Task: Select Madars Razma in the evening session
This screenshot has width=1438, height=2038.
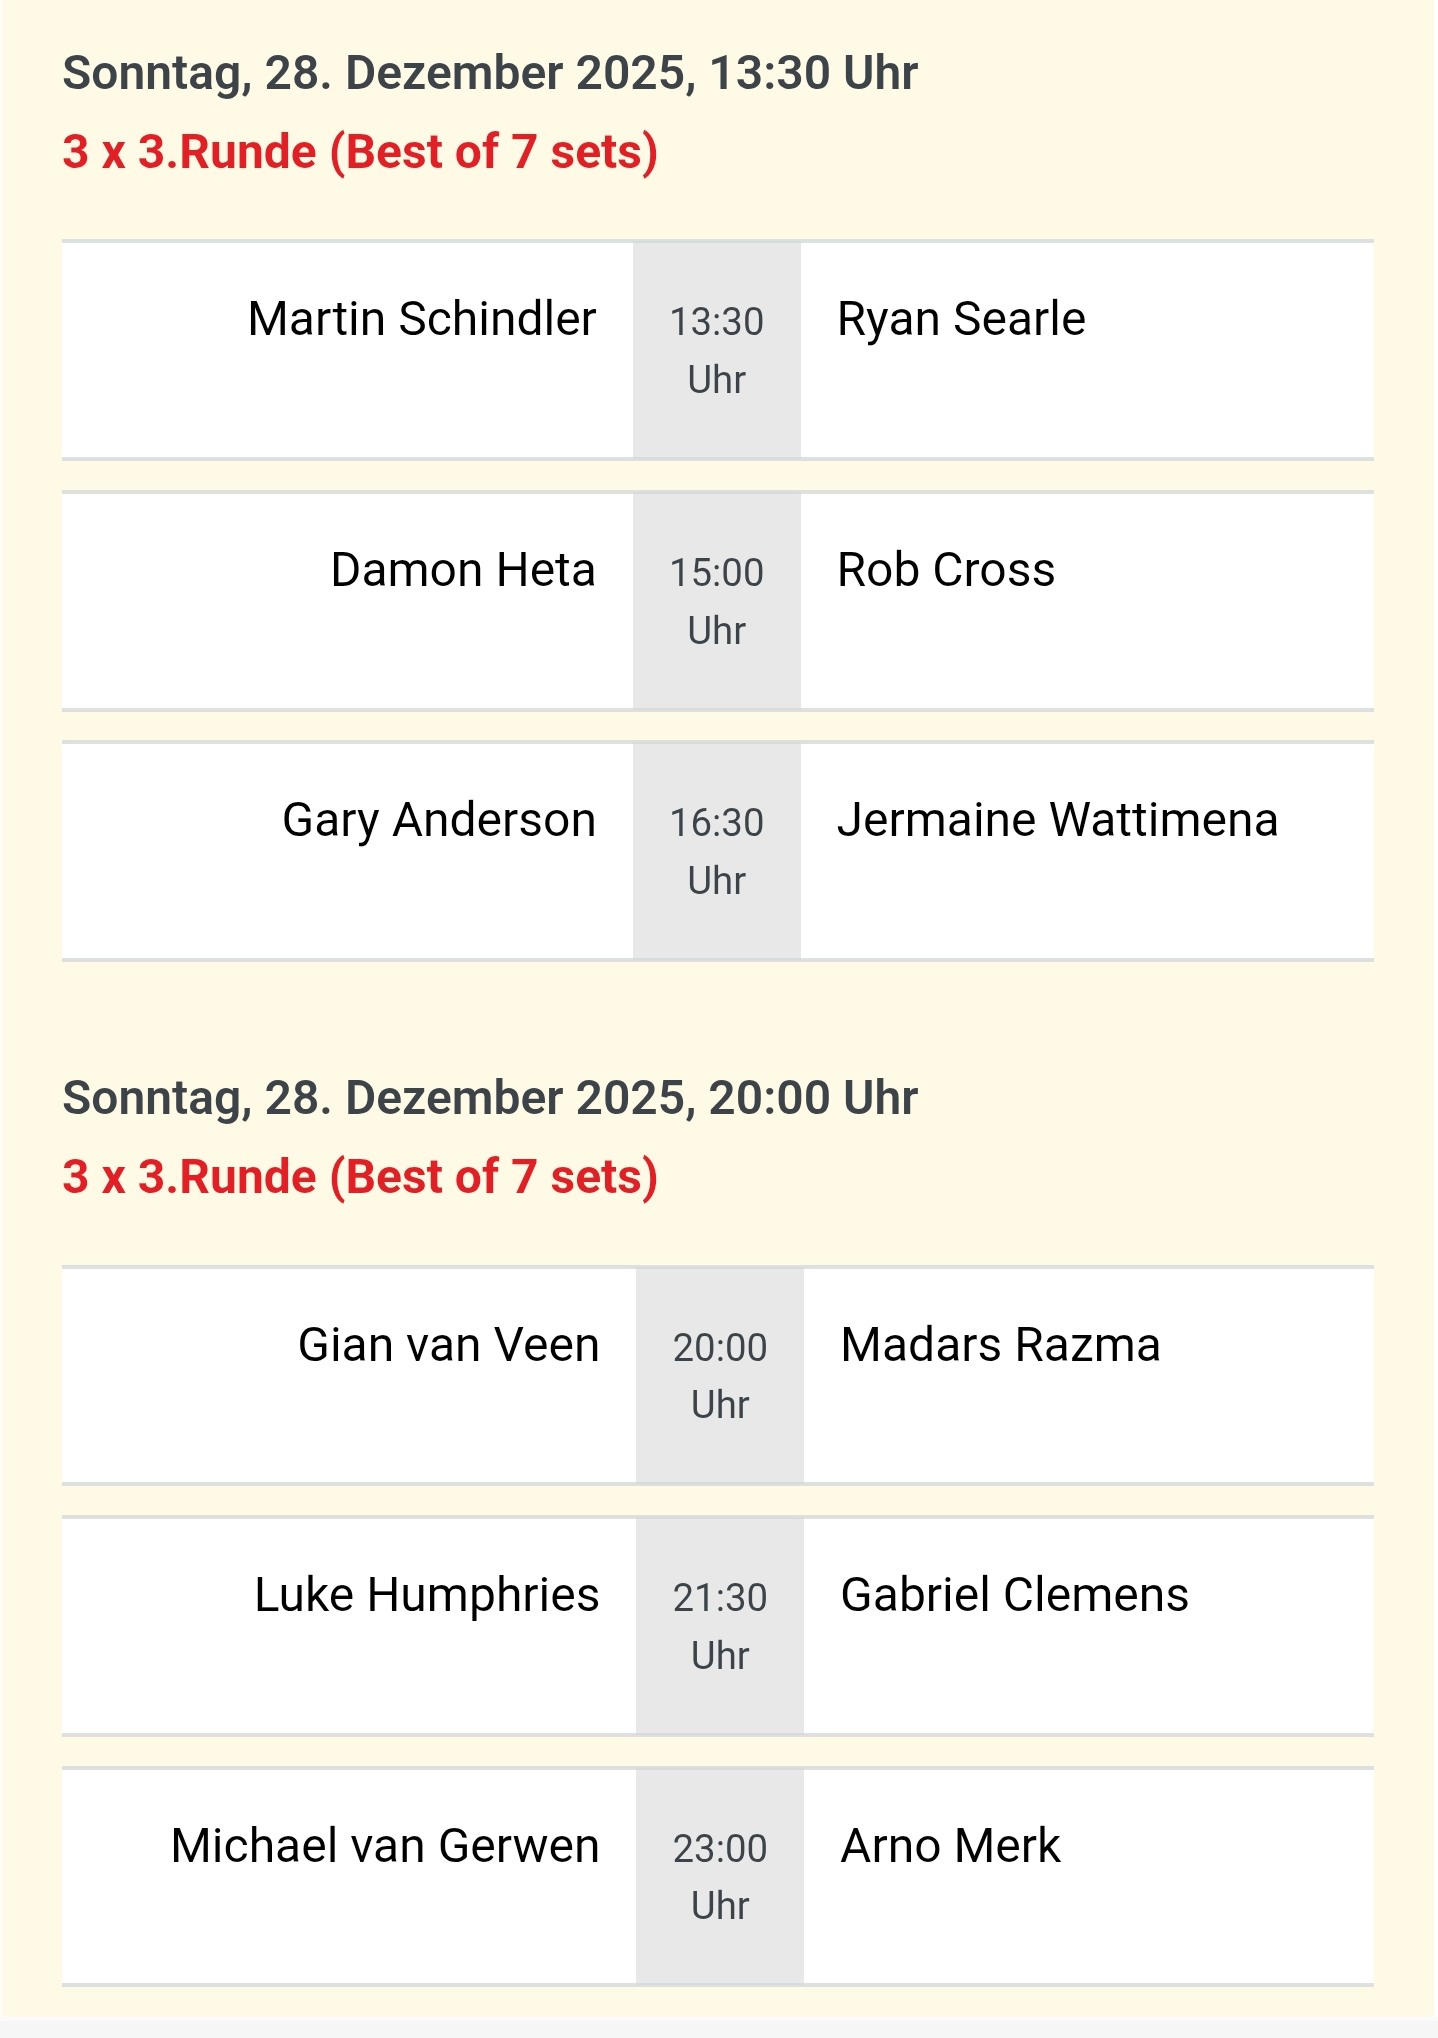Action: 1000,1346
